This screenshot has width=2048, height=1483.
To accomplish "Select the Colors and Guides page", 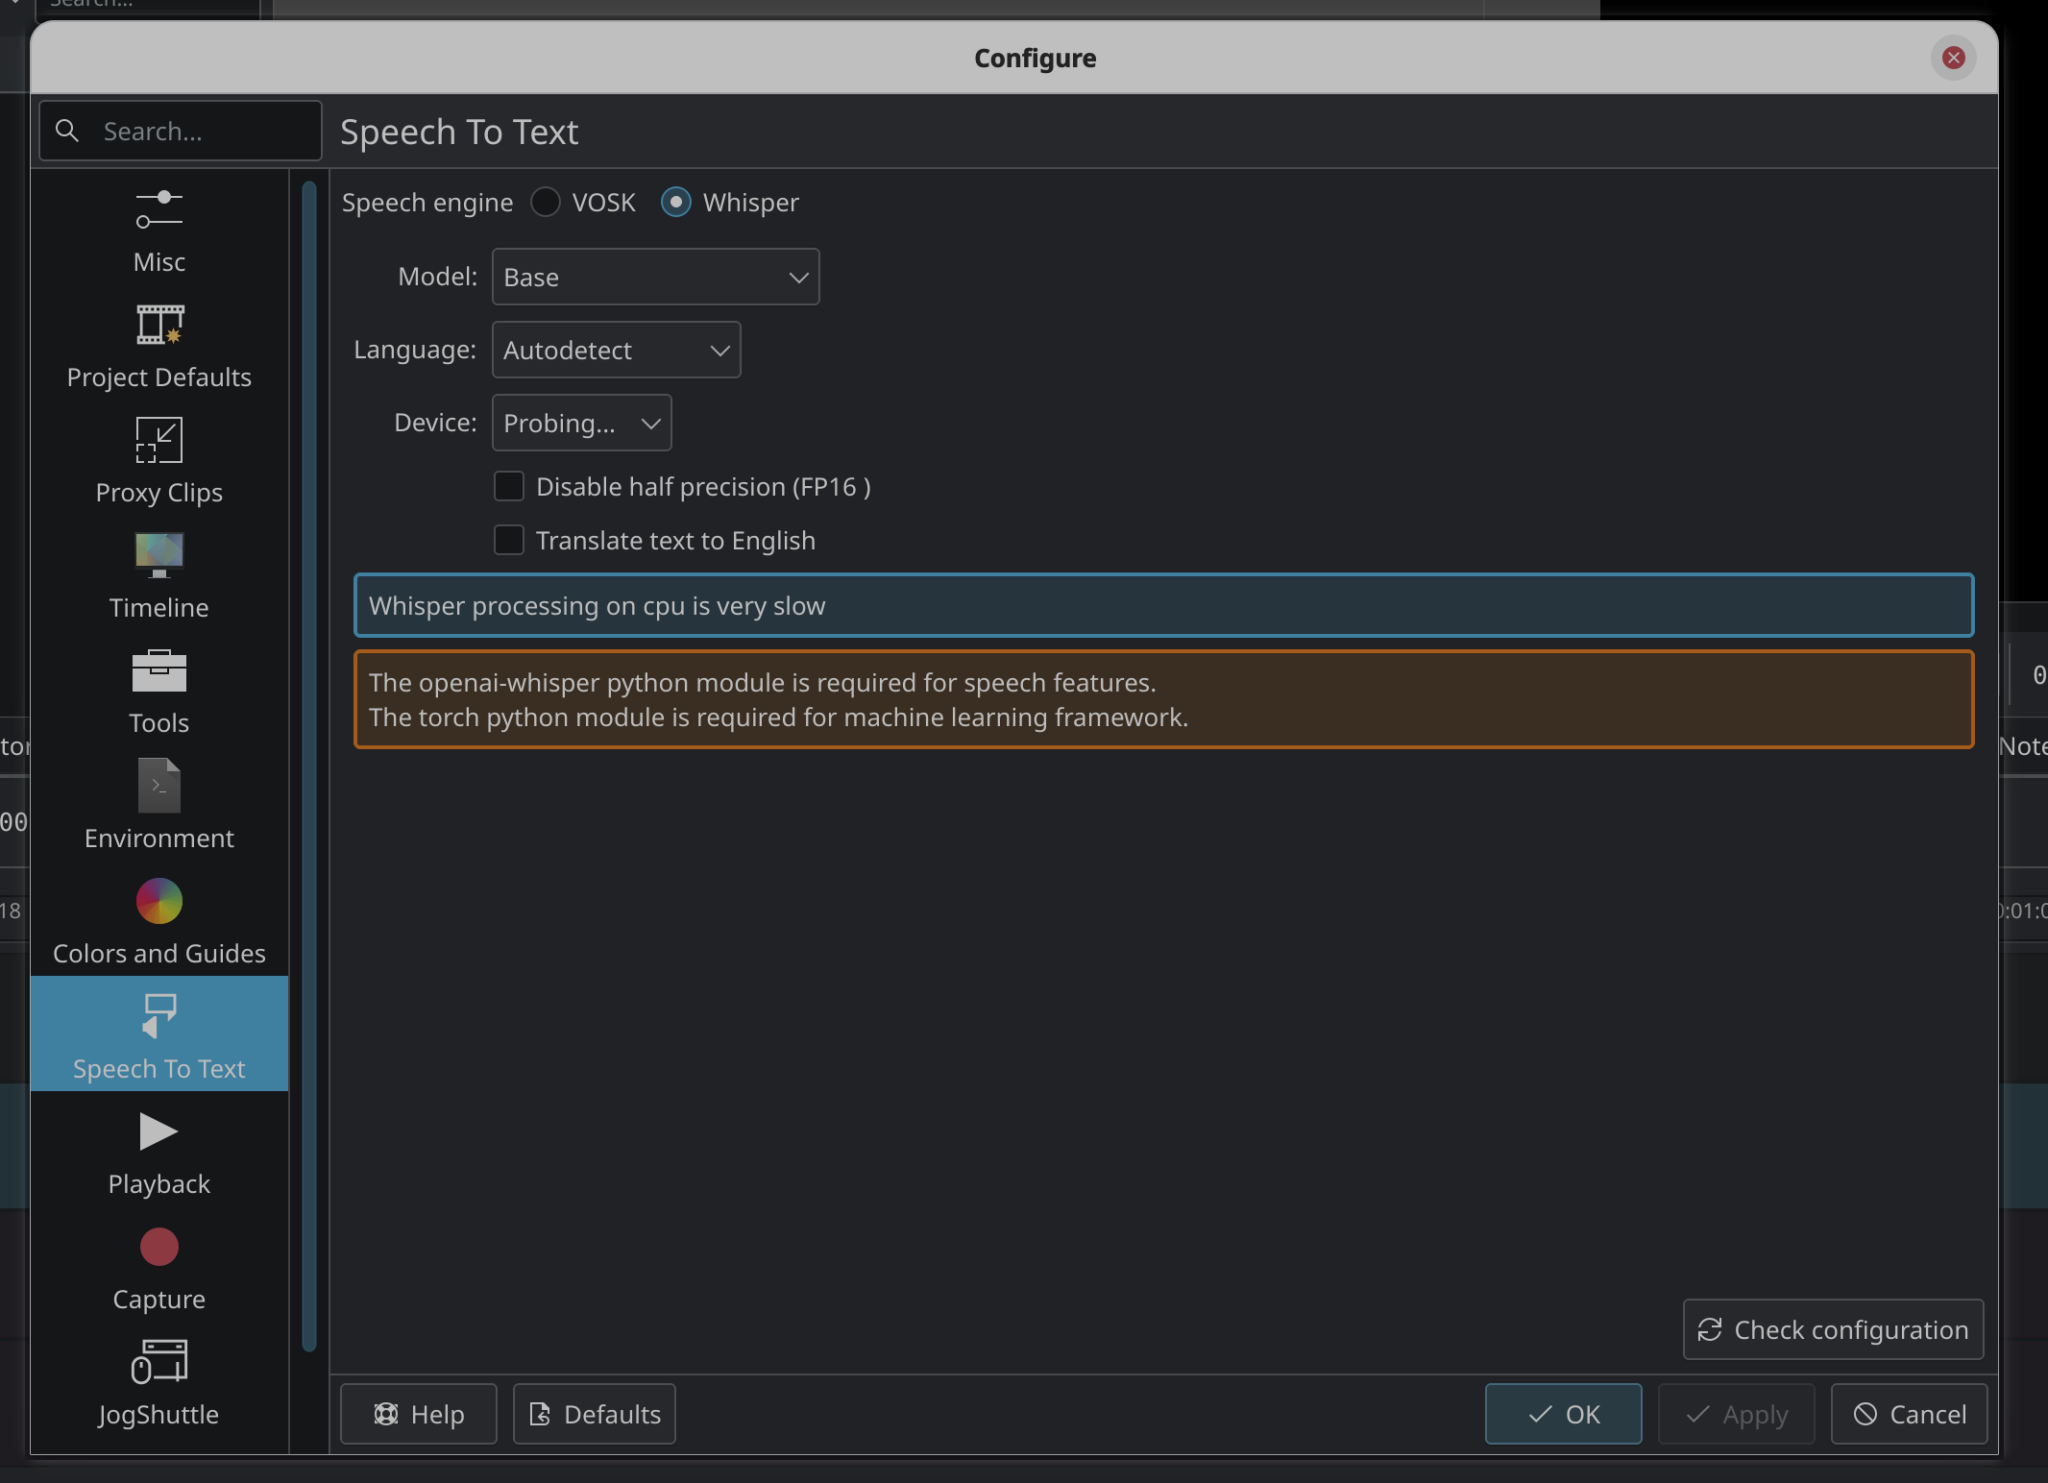I will (158, 920).
